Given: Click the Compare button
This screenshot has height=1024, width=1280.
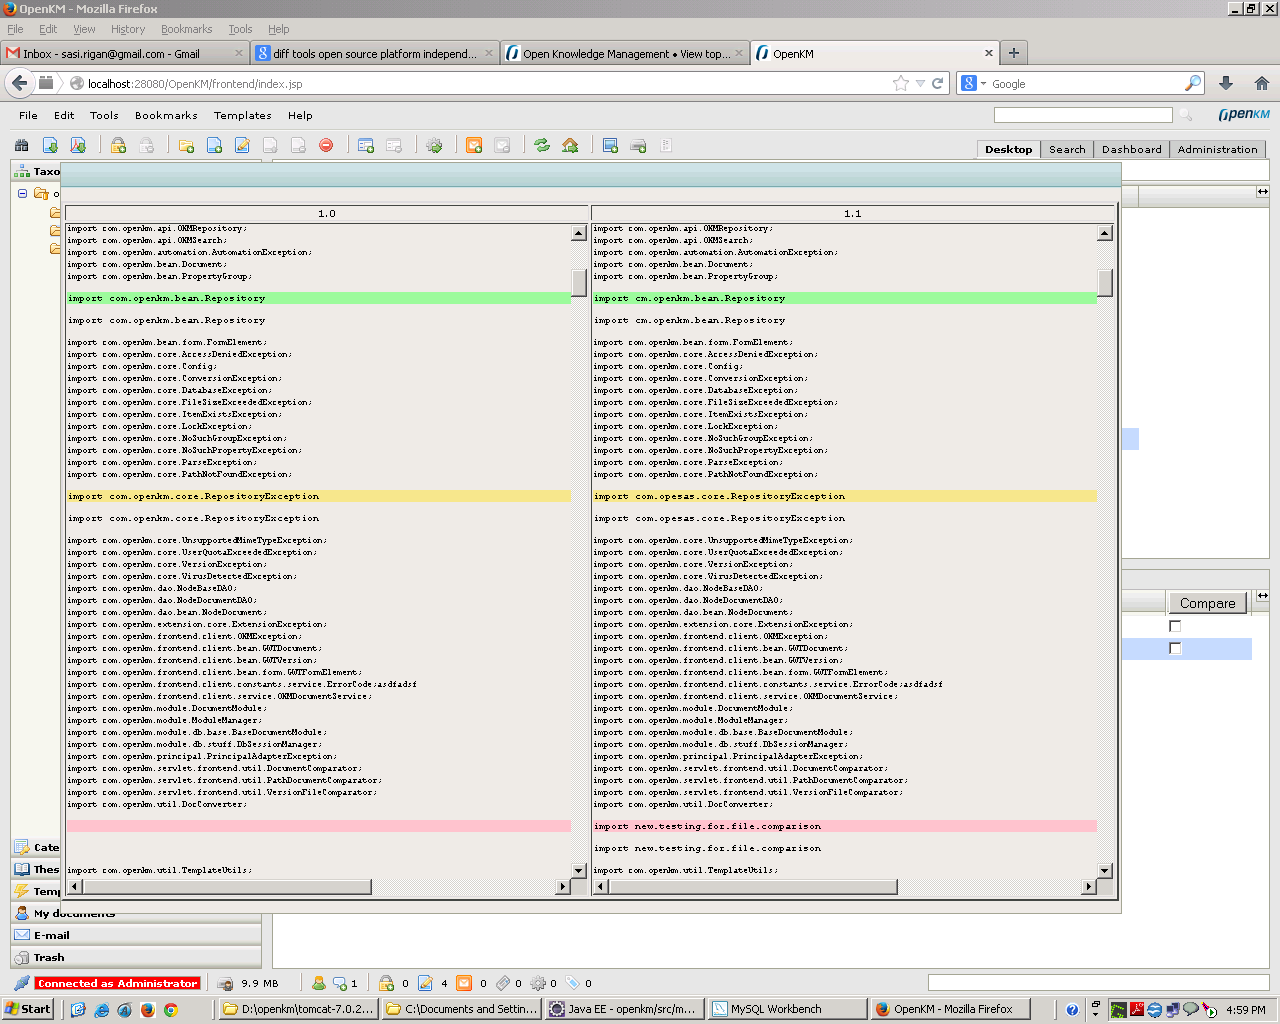Looking at the screenshot, I should (x=1207, y=603).
